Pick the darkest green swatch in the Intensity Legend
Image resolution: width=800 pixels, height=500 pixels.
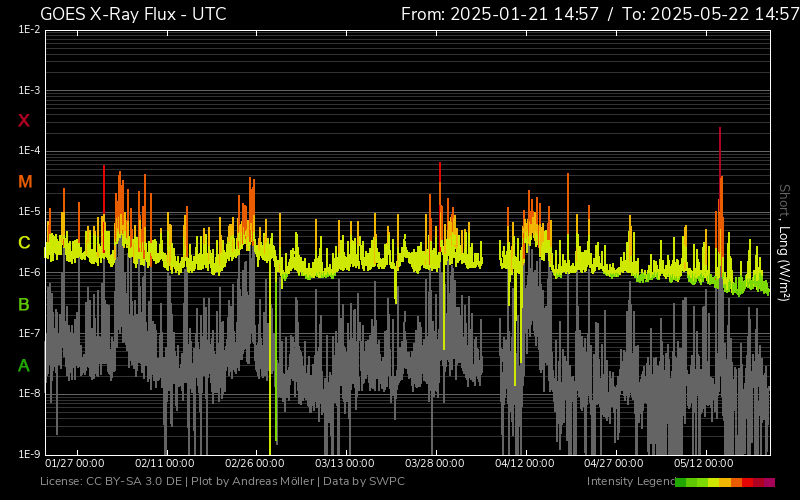[x=681, y=482]
